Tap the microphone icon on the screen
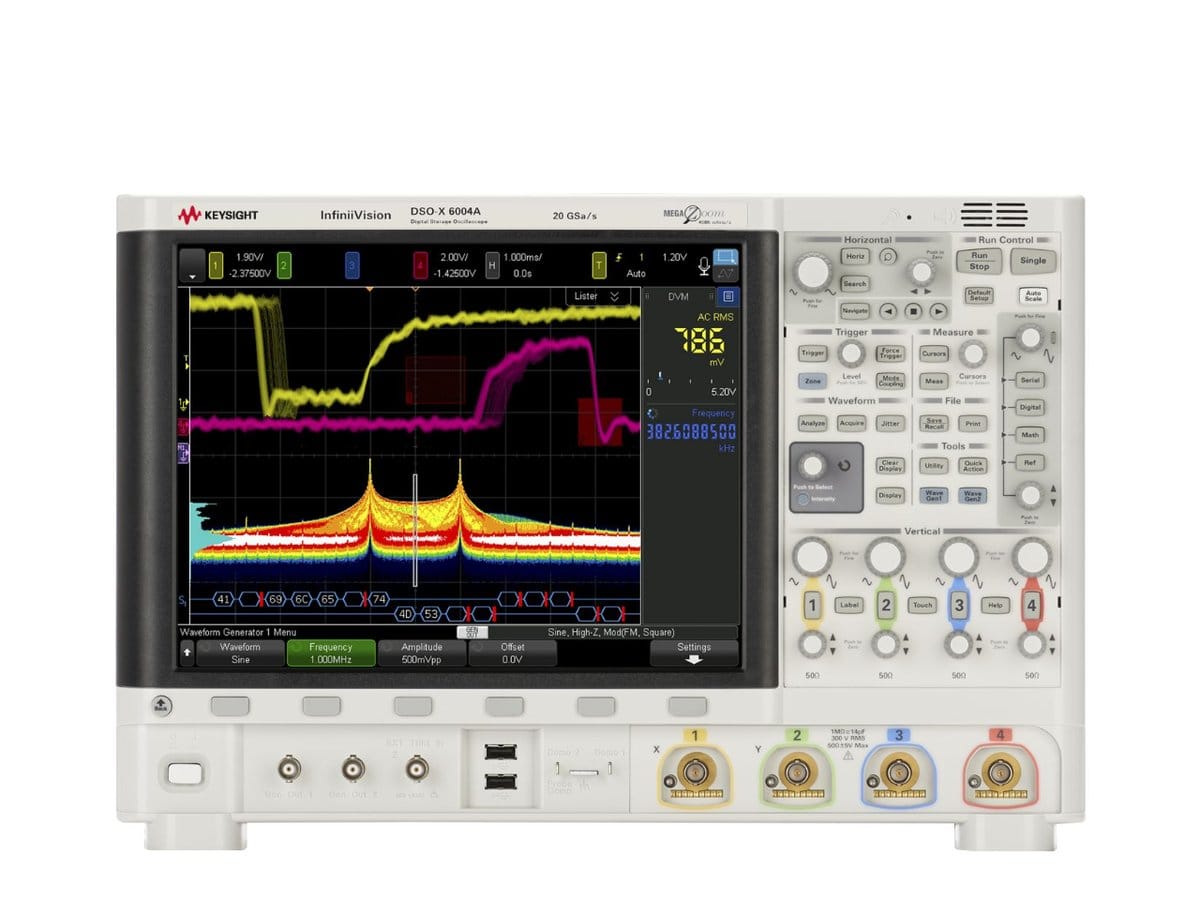The image size is (1200, 900). coord(705,265)
